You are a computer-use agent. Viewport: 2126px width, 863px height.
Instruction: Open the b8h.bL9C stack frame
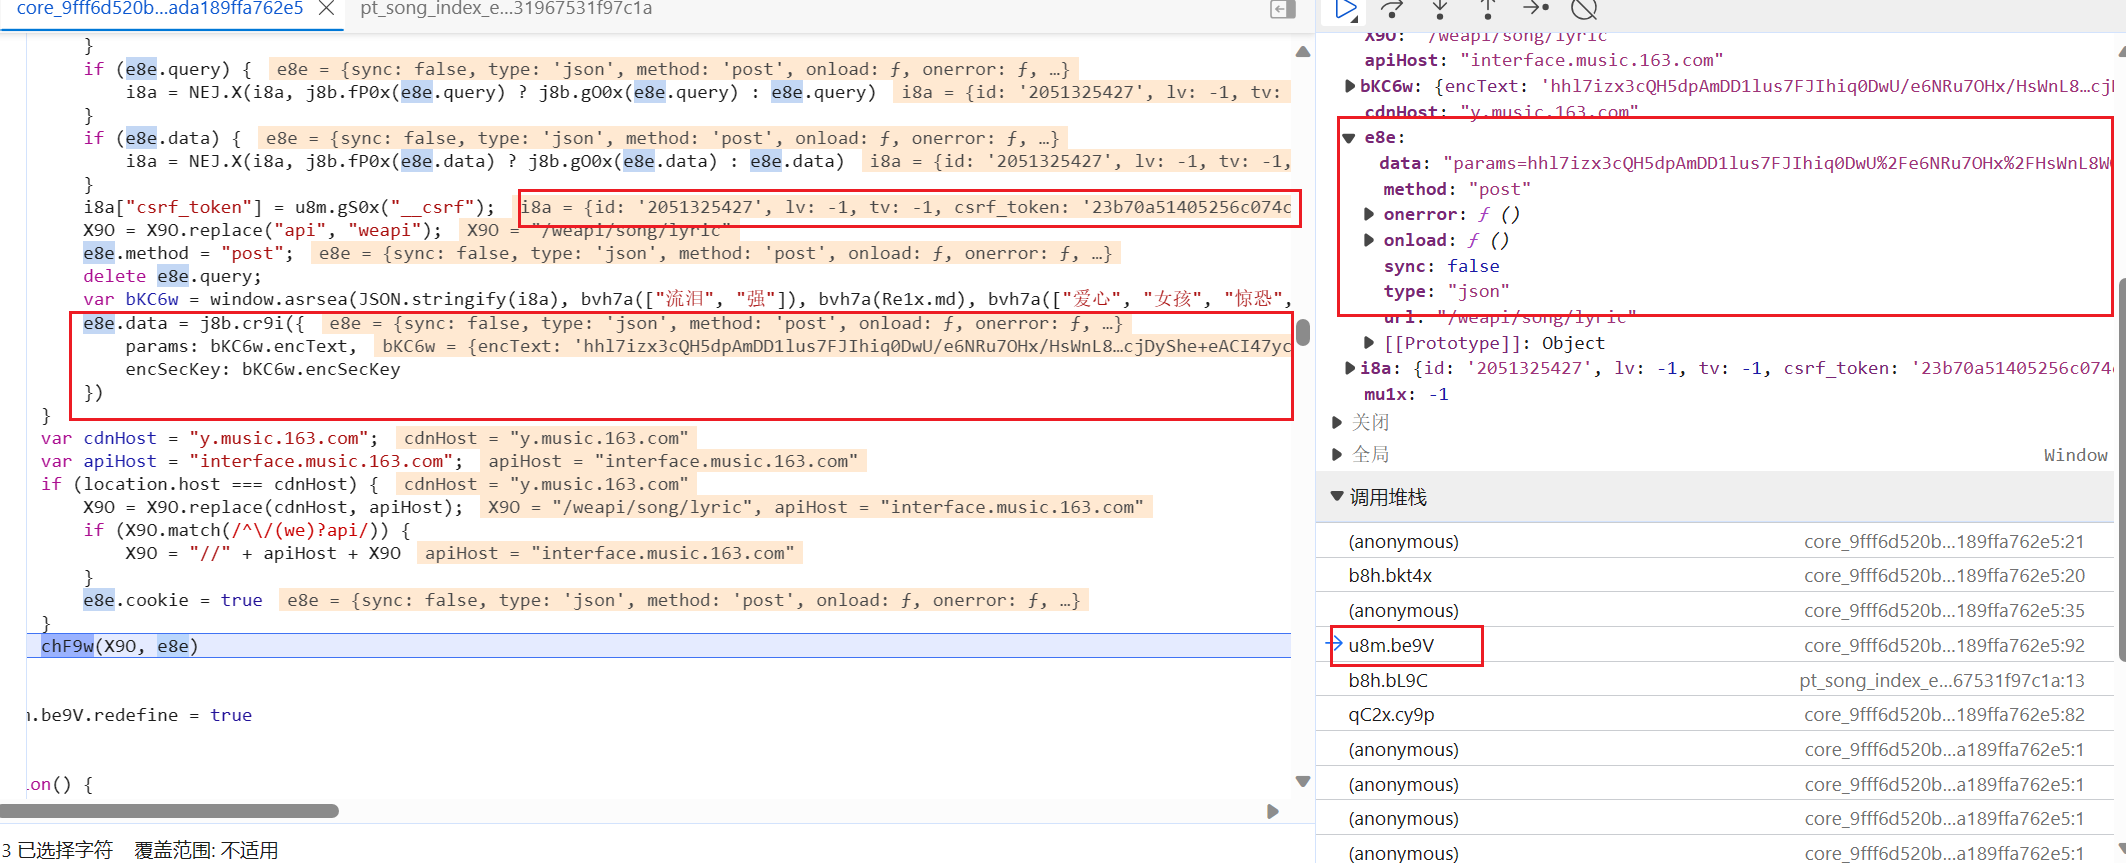click(1388, 681)
